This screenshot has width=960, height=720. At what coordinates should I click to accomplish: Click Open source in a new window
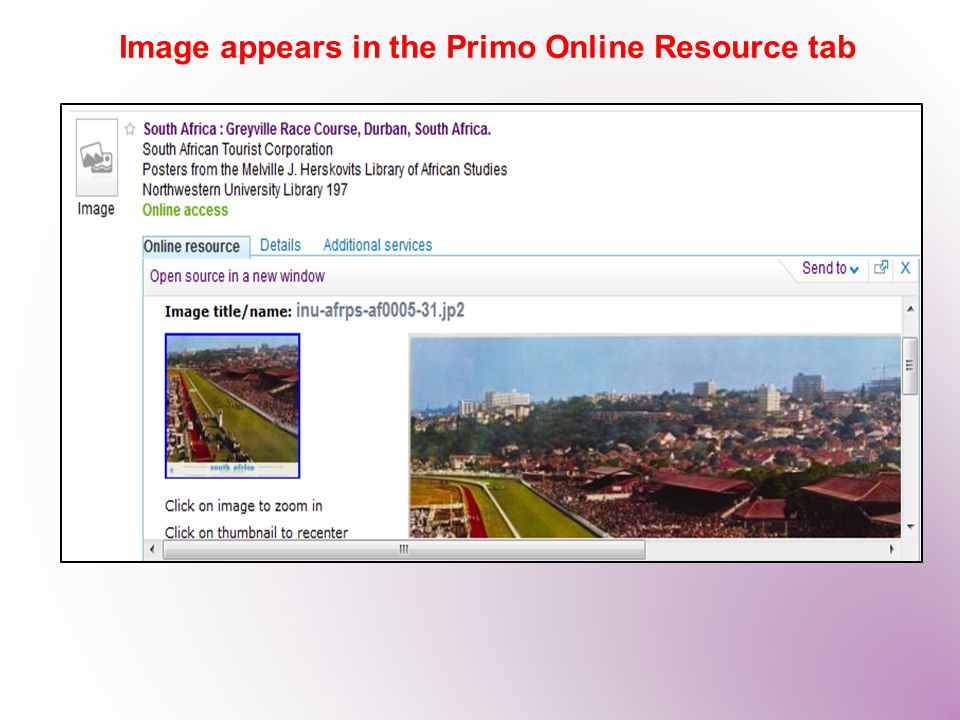pyautogui.click(x=237, y=276)
